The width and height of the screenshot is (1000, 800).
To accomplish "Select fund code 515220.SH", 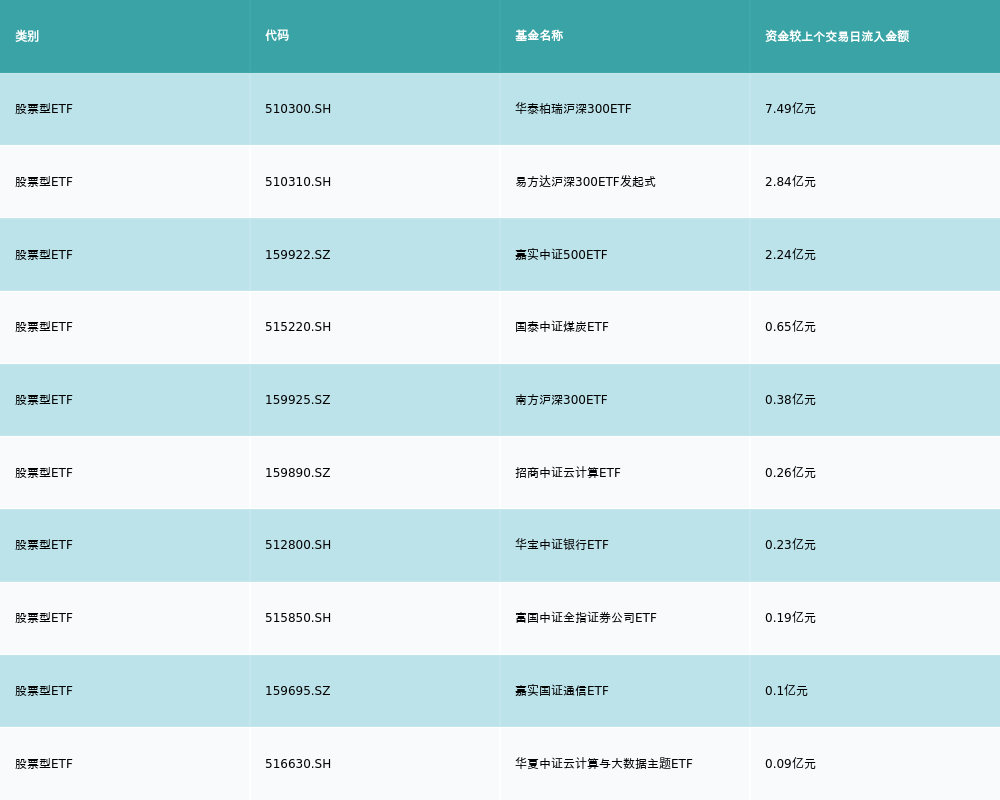I will click(298, 327).
